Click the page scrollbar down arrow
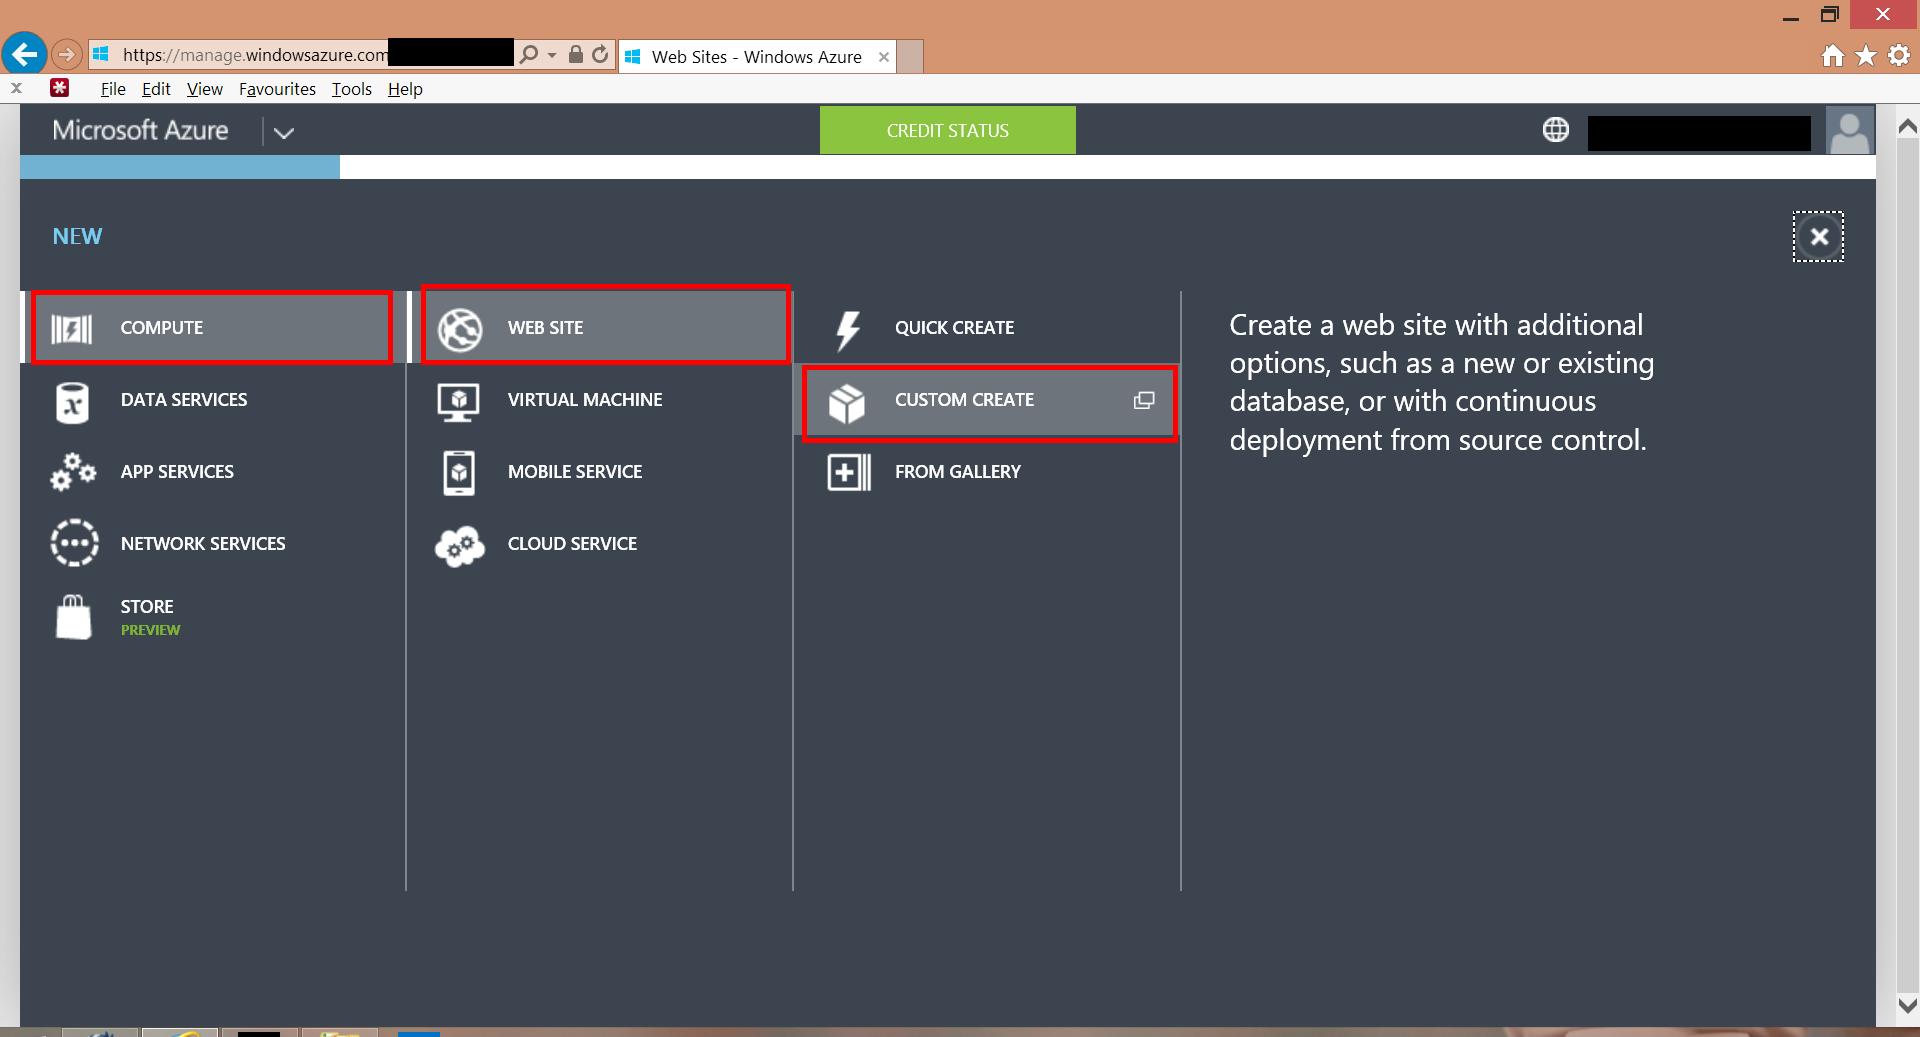 pyautogui.click(x=1907, y=1005)
